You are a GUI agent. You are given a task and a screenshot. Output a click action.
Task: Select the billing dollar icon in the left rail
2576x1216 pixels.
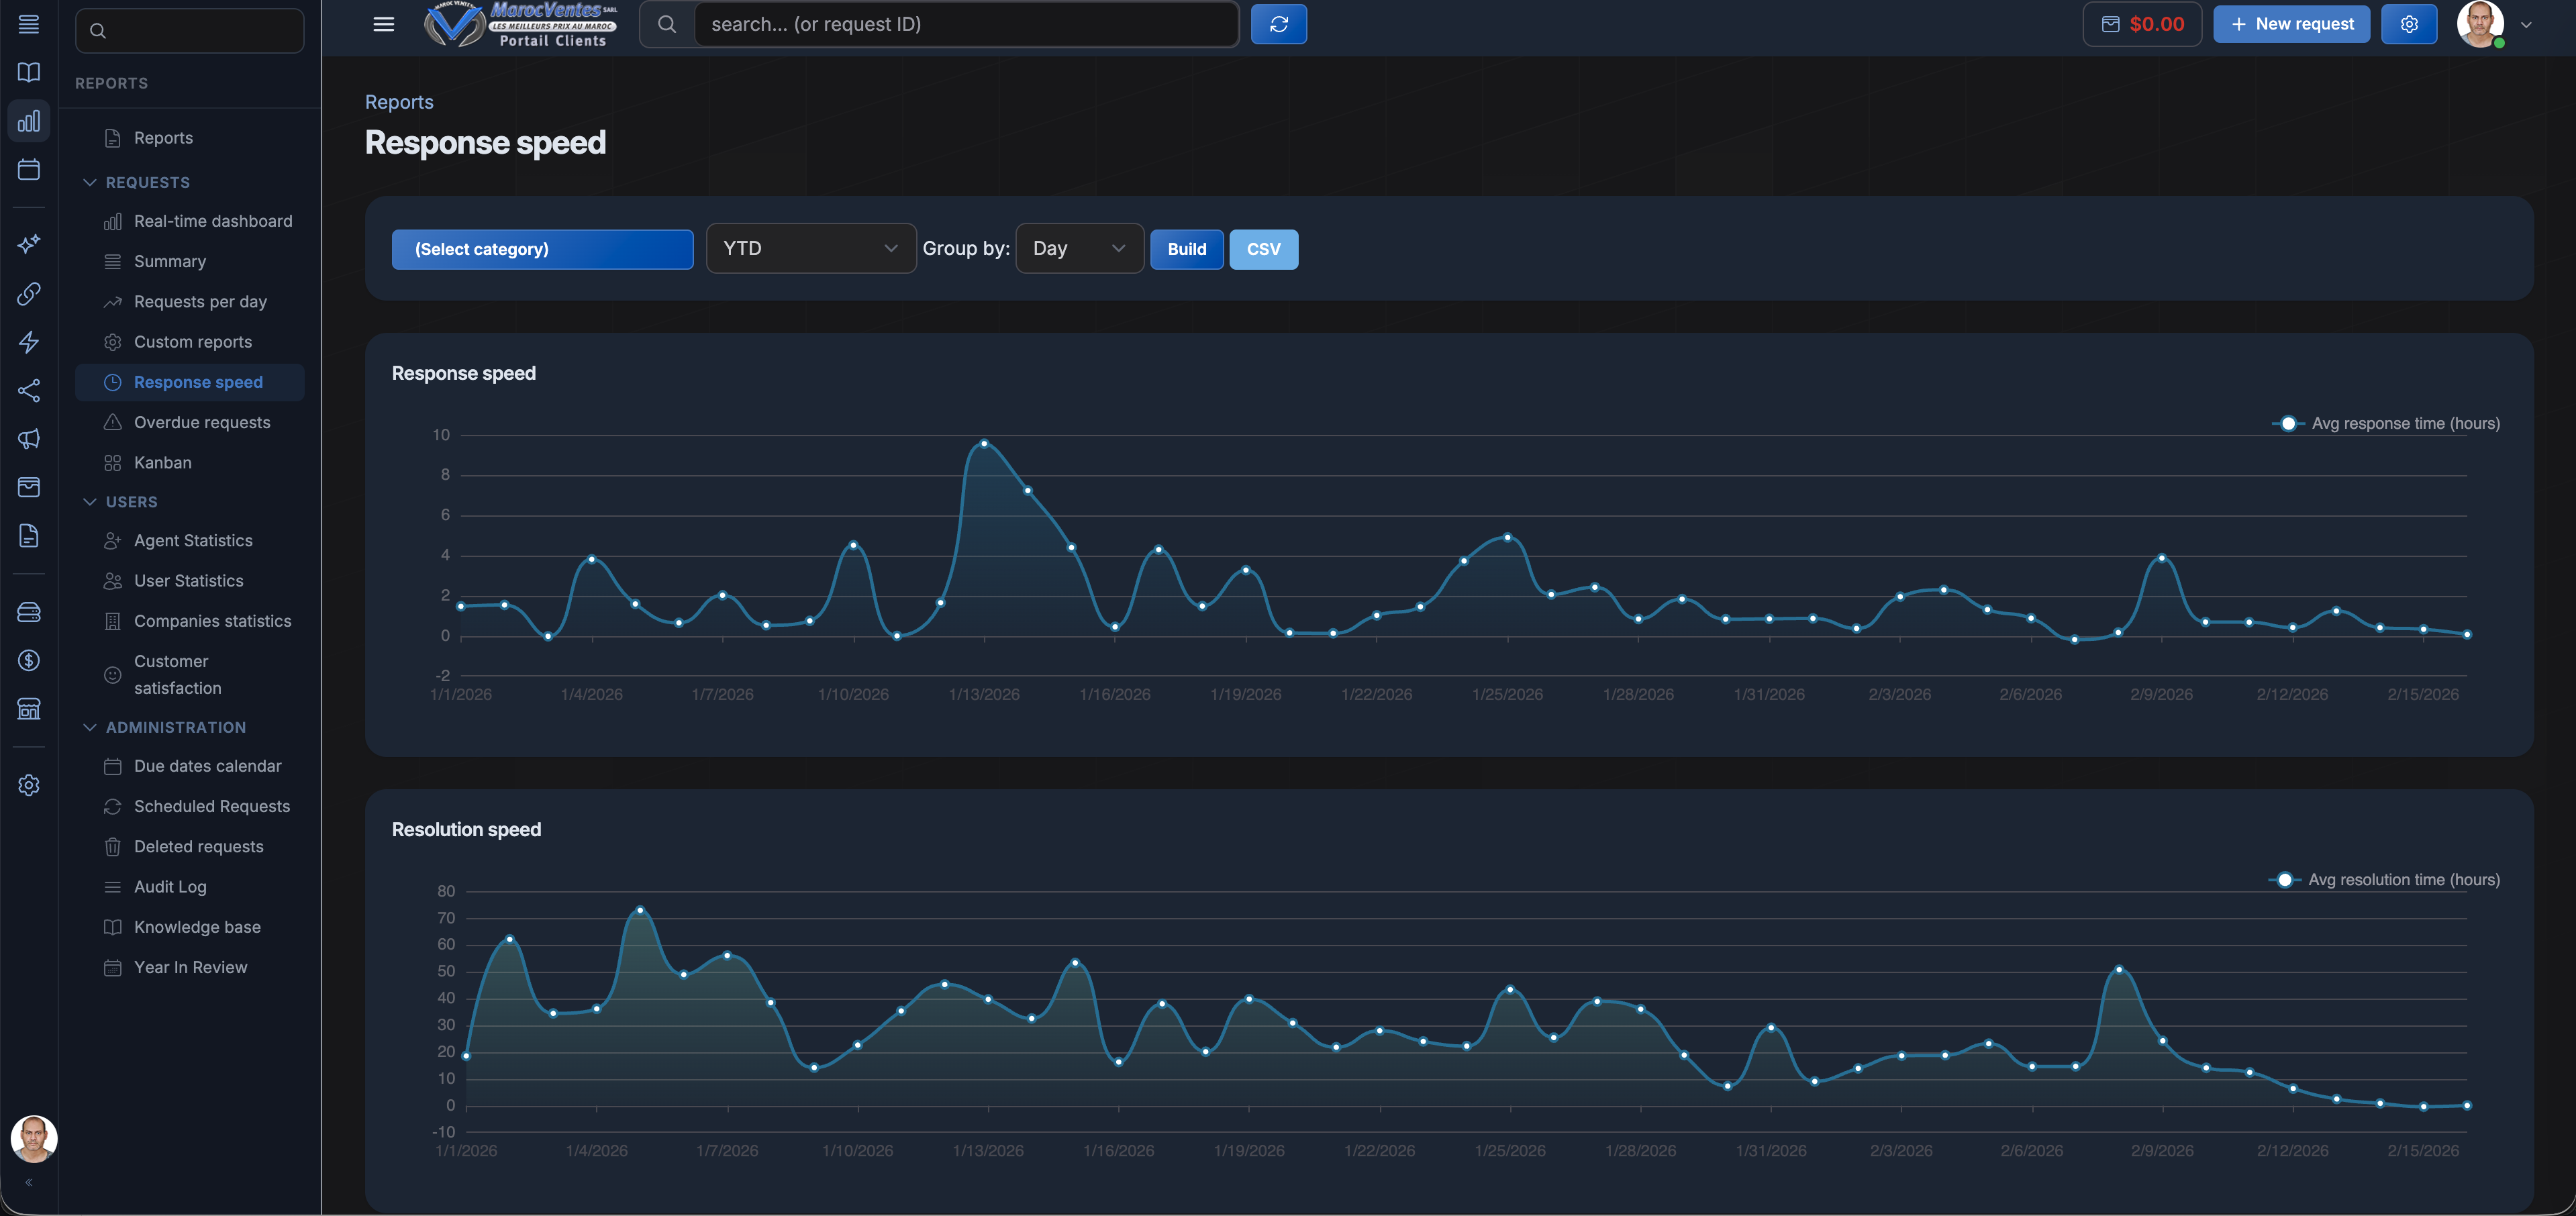28,660
